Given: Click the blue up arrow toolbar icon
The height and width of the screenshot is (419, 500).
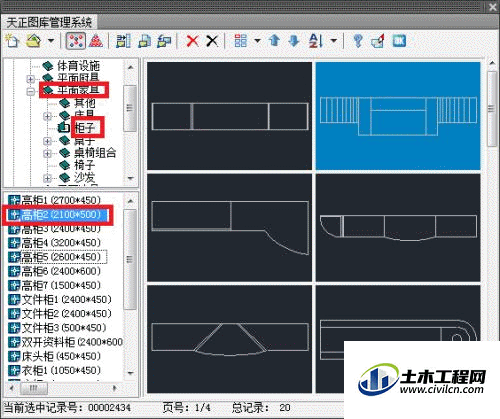Looking at the screenshot, I should pyautogui.click(x=274, y=41).
